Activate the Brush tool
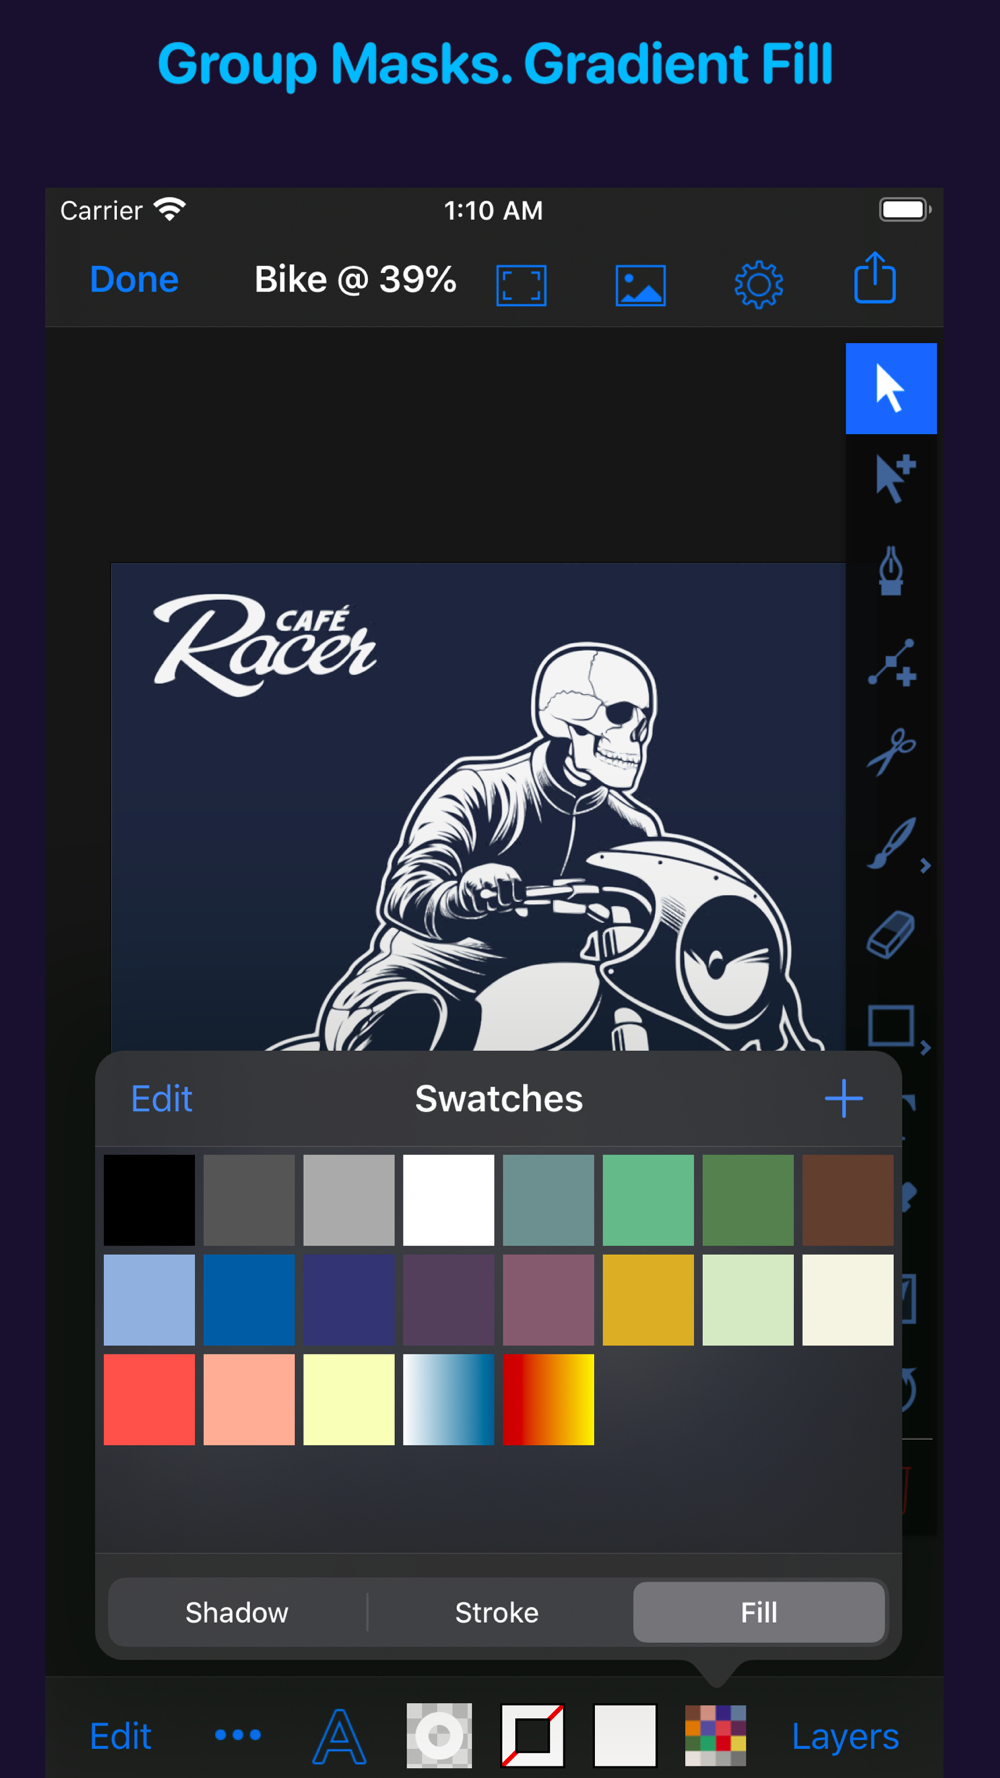 coord(890,844)
